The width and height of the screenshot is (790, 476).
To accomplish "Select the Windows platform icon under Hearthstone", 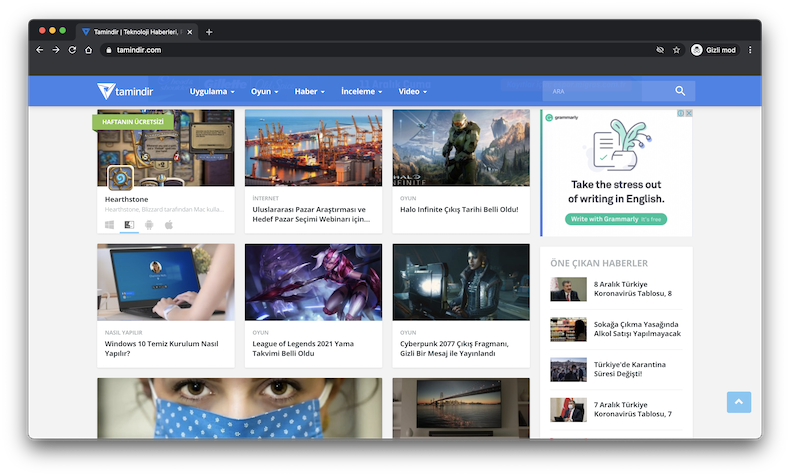I will tap(109, 225).
